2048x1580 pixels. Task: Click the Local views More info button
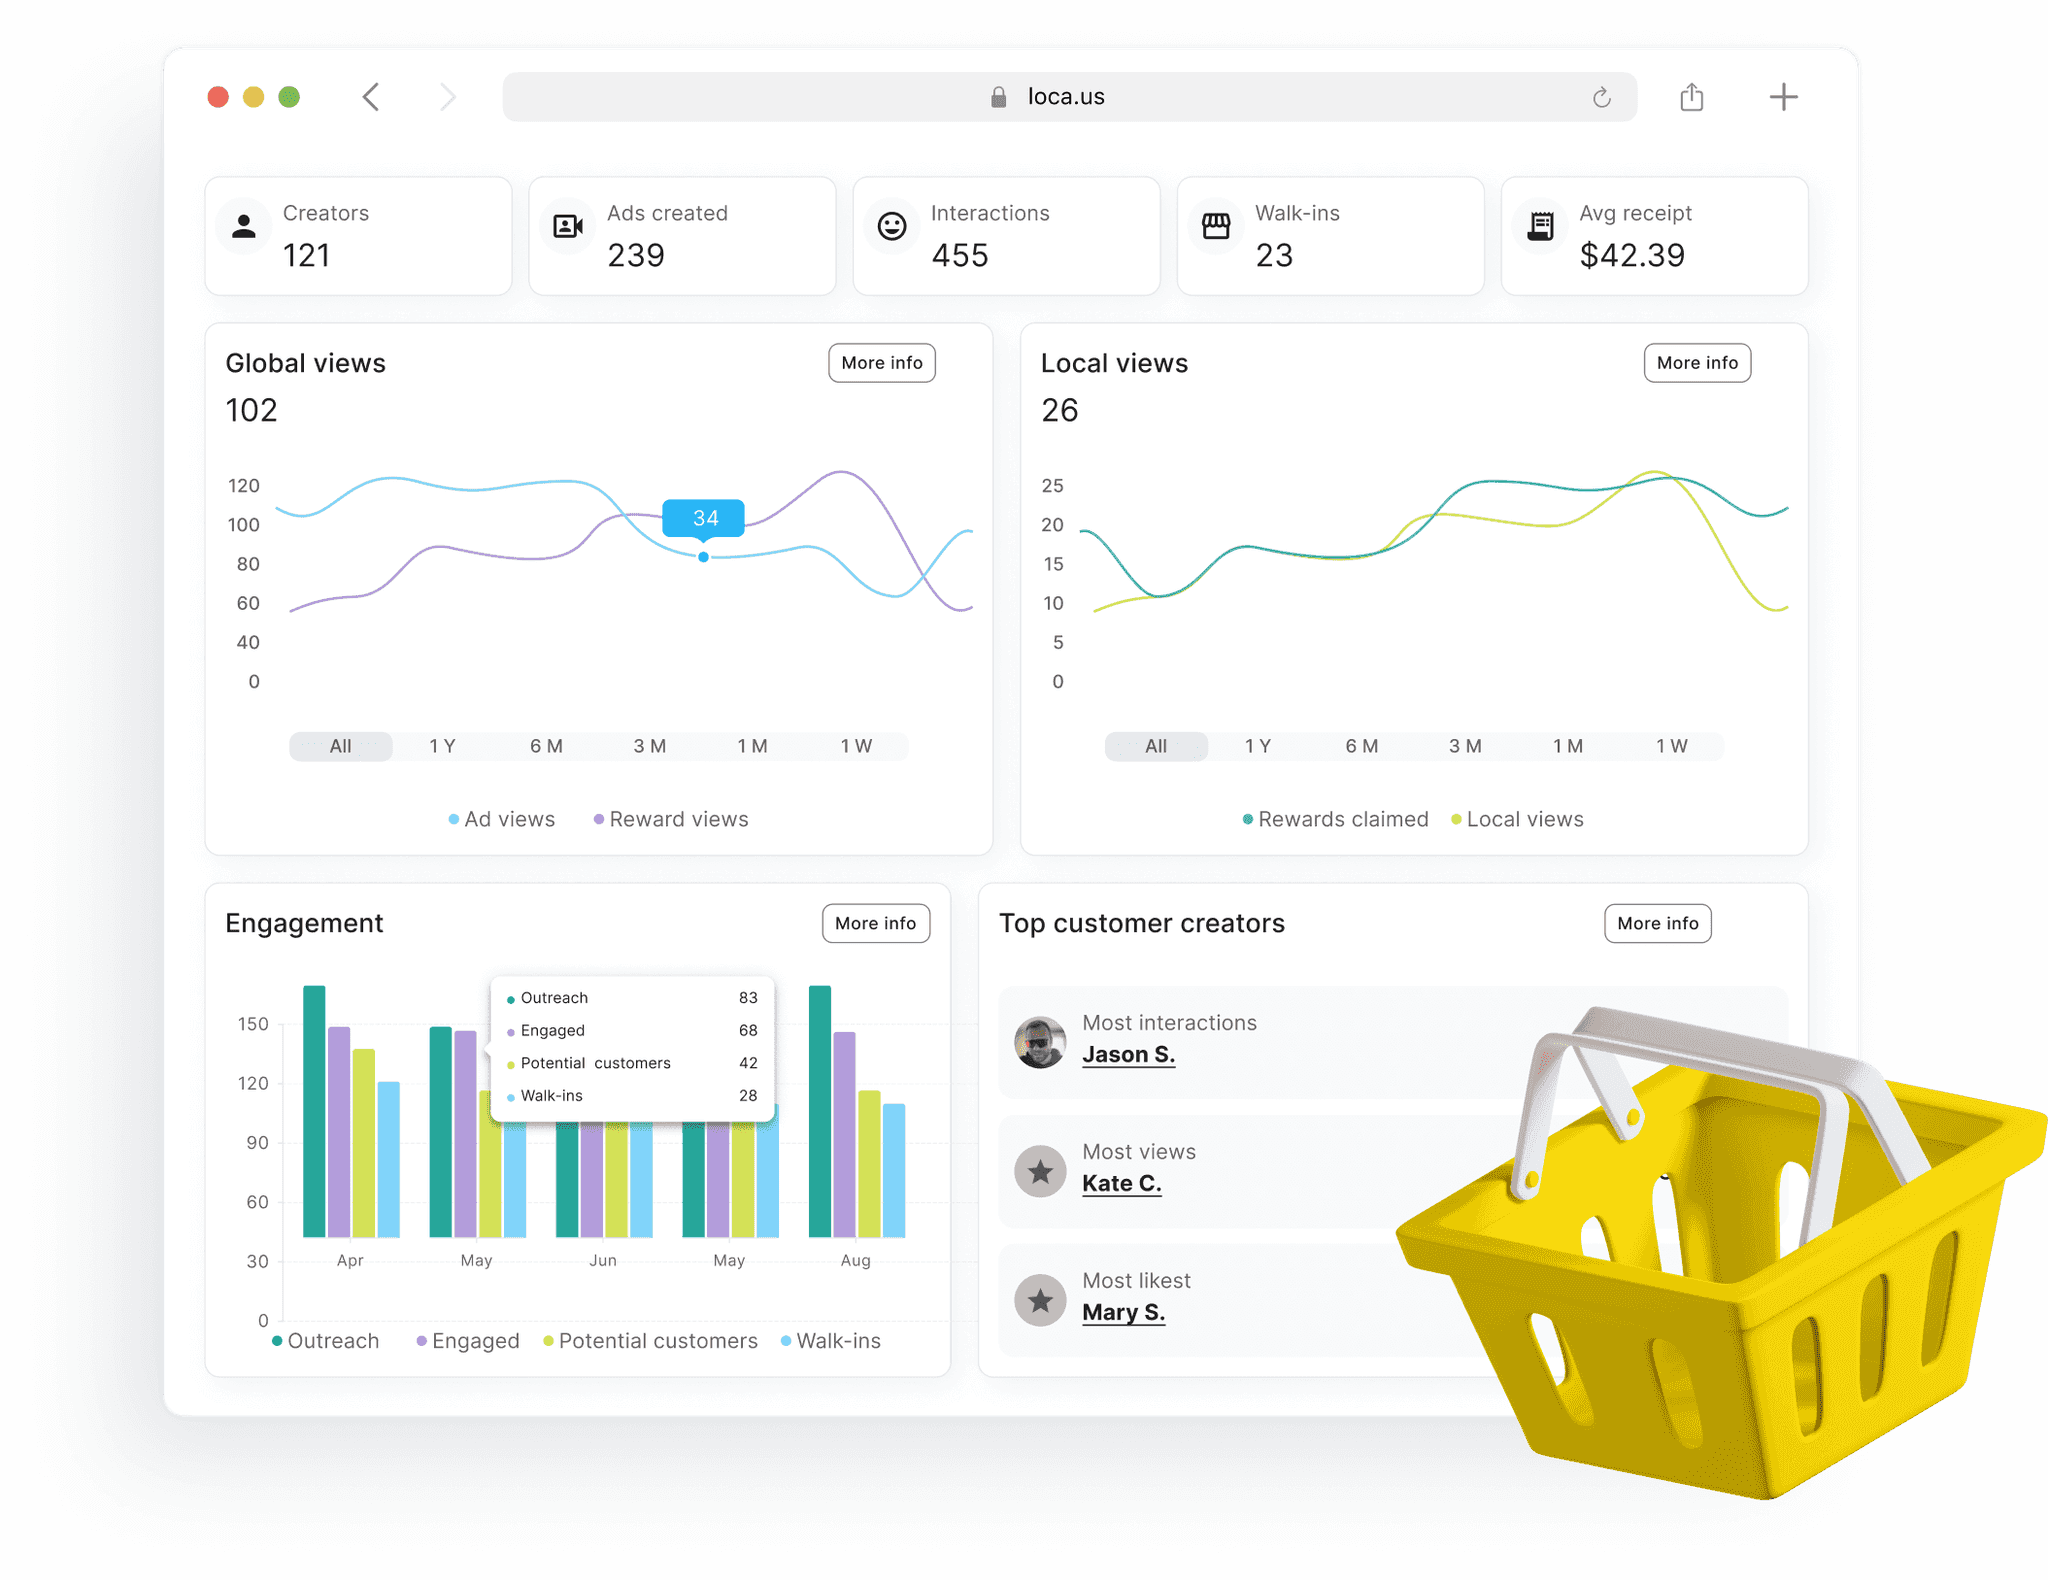tap(1696, 363)
